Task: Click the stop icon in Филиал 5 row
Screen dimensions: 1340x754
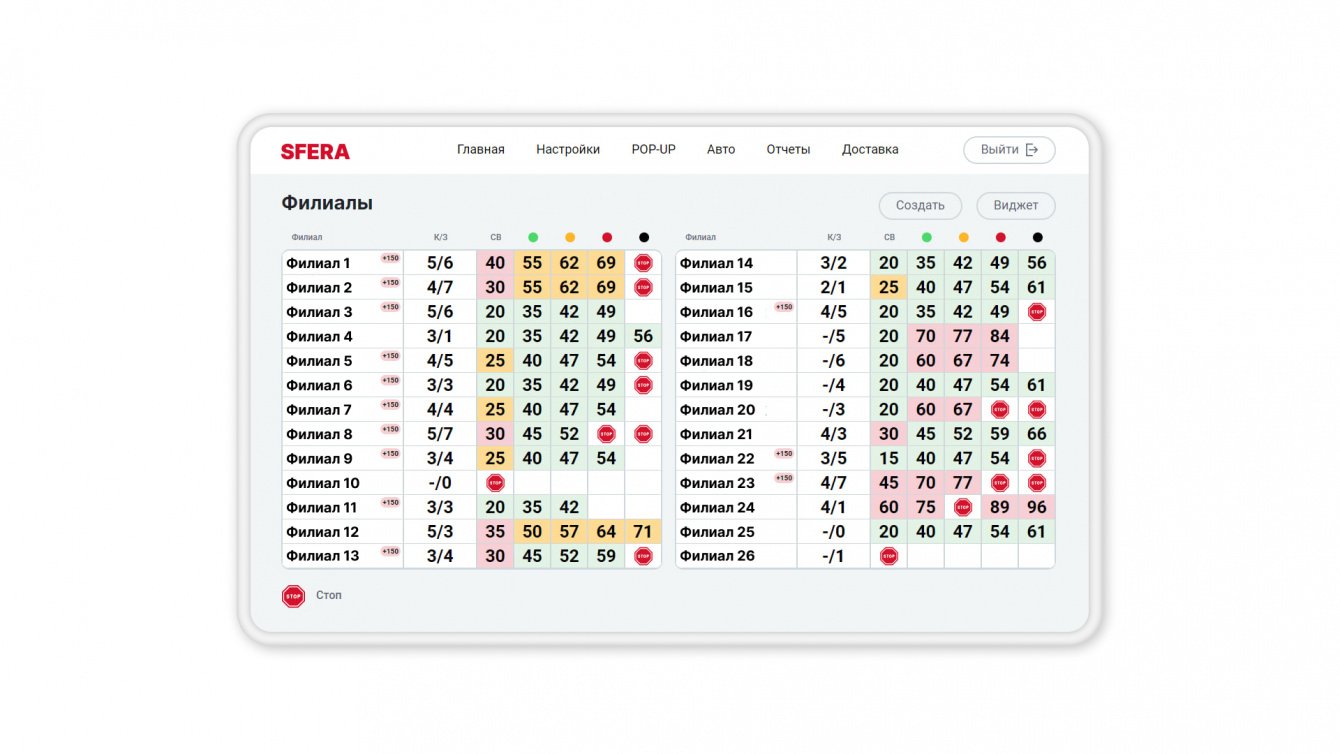Action: pyautogui.click(x=643, y=361)
